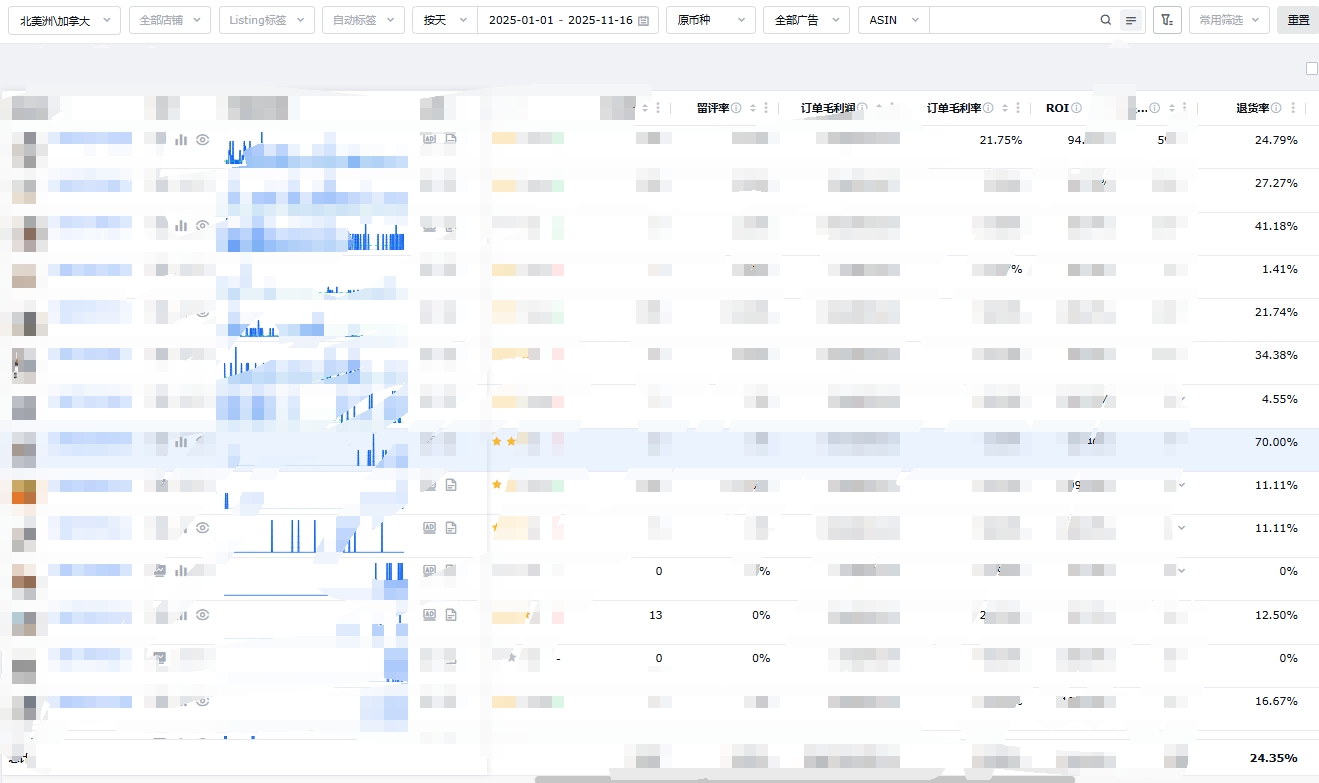Viewport: 1319px width, 783px height.
Task: Click the column menu dots beside 留评率
Action: coord(766,108)
